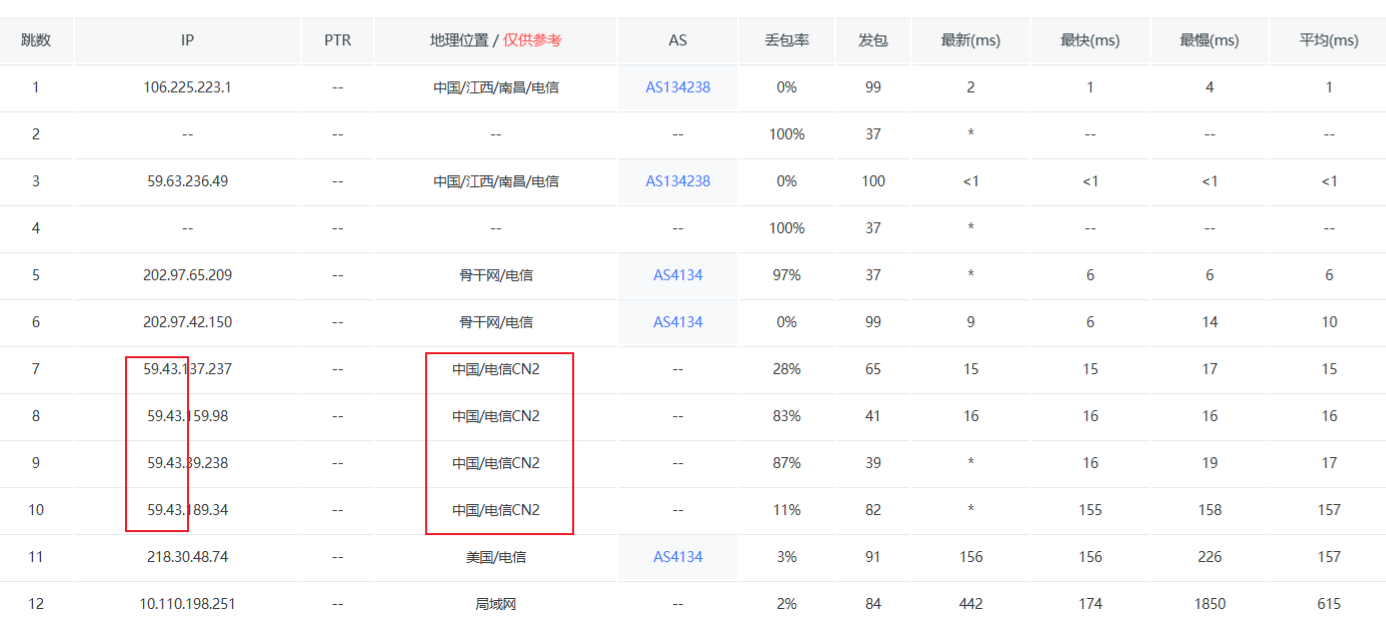Select the AS column header

pos(678,40)
